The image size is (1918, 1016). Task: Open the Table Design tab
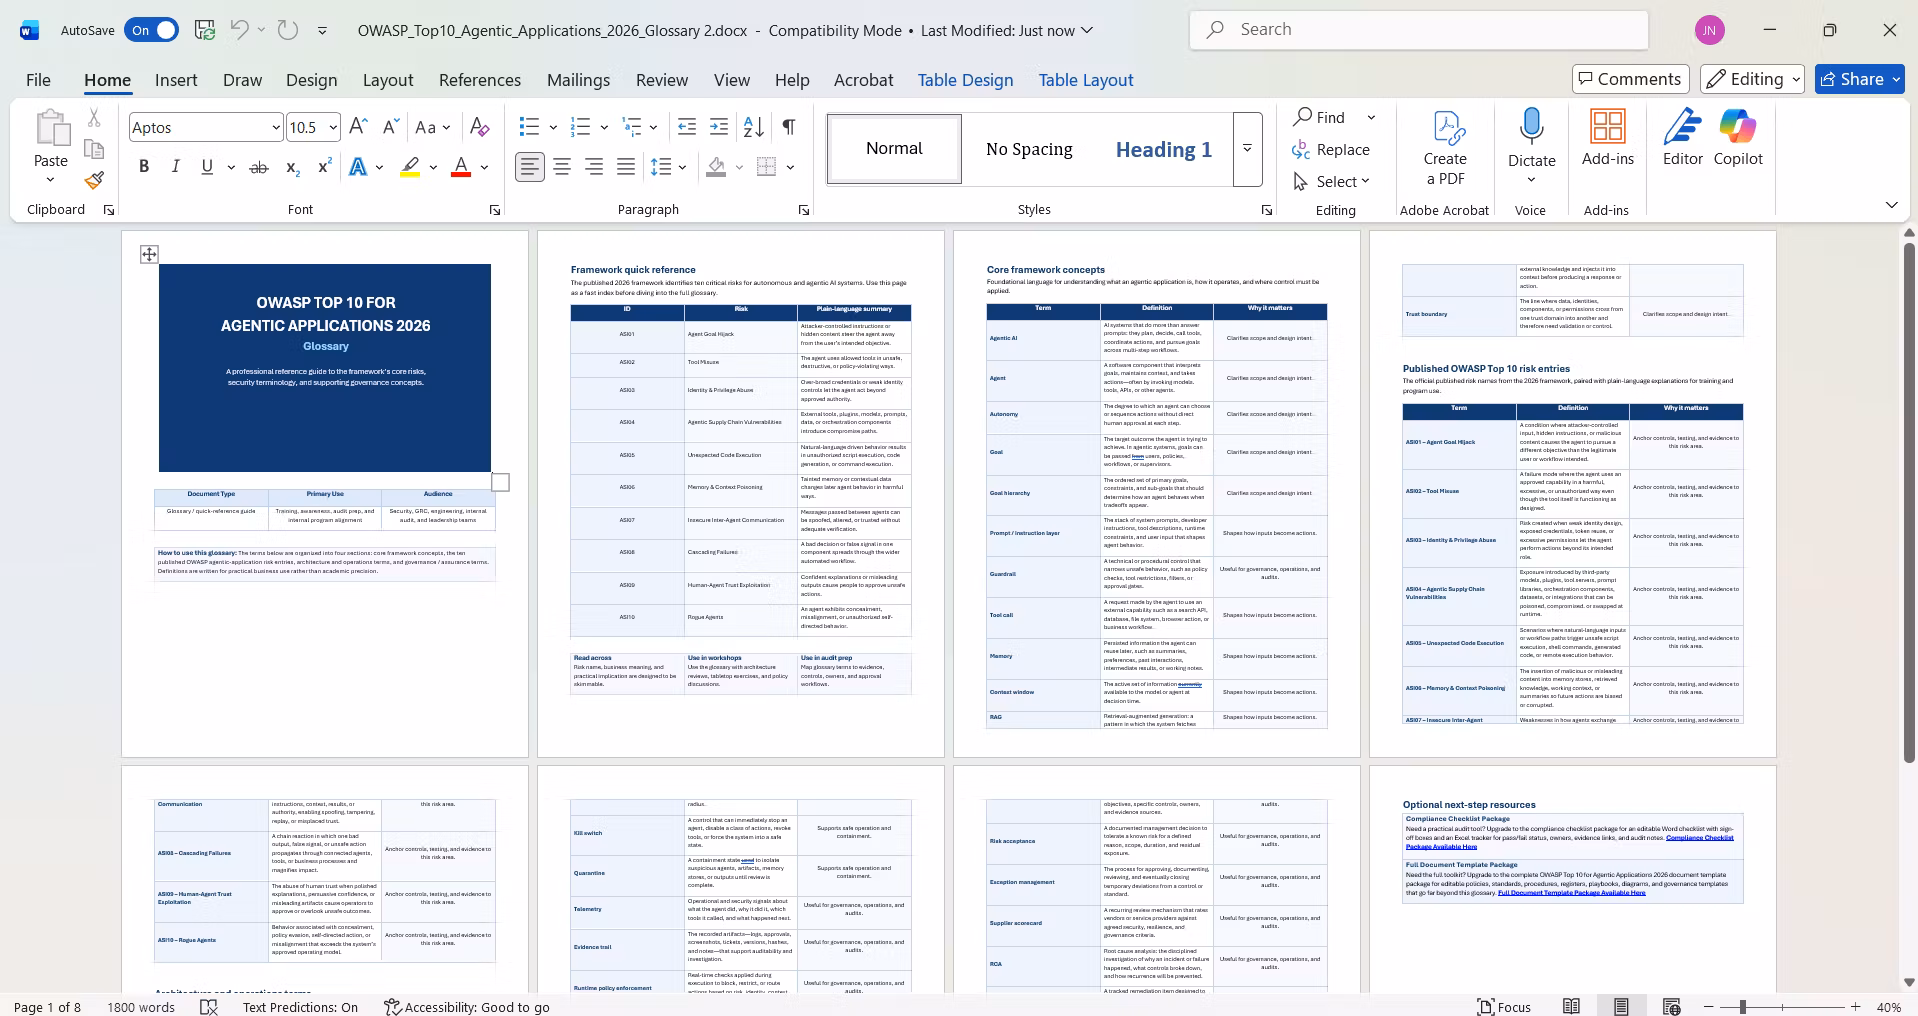coord(965,80)
